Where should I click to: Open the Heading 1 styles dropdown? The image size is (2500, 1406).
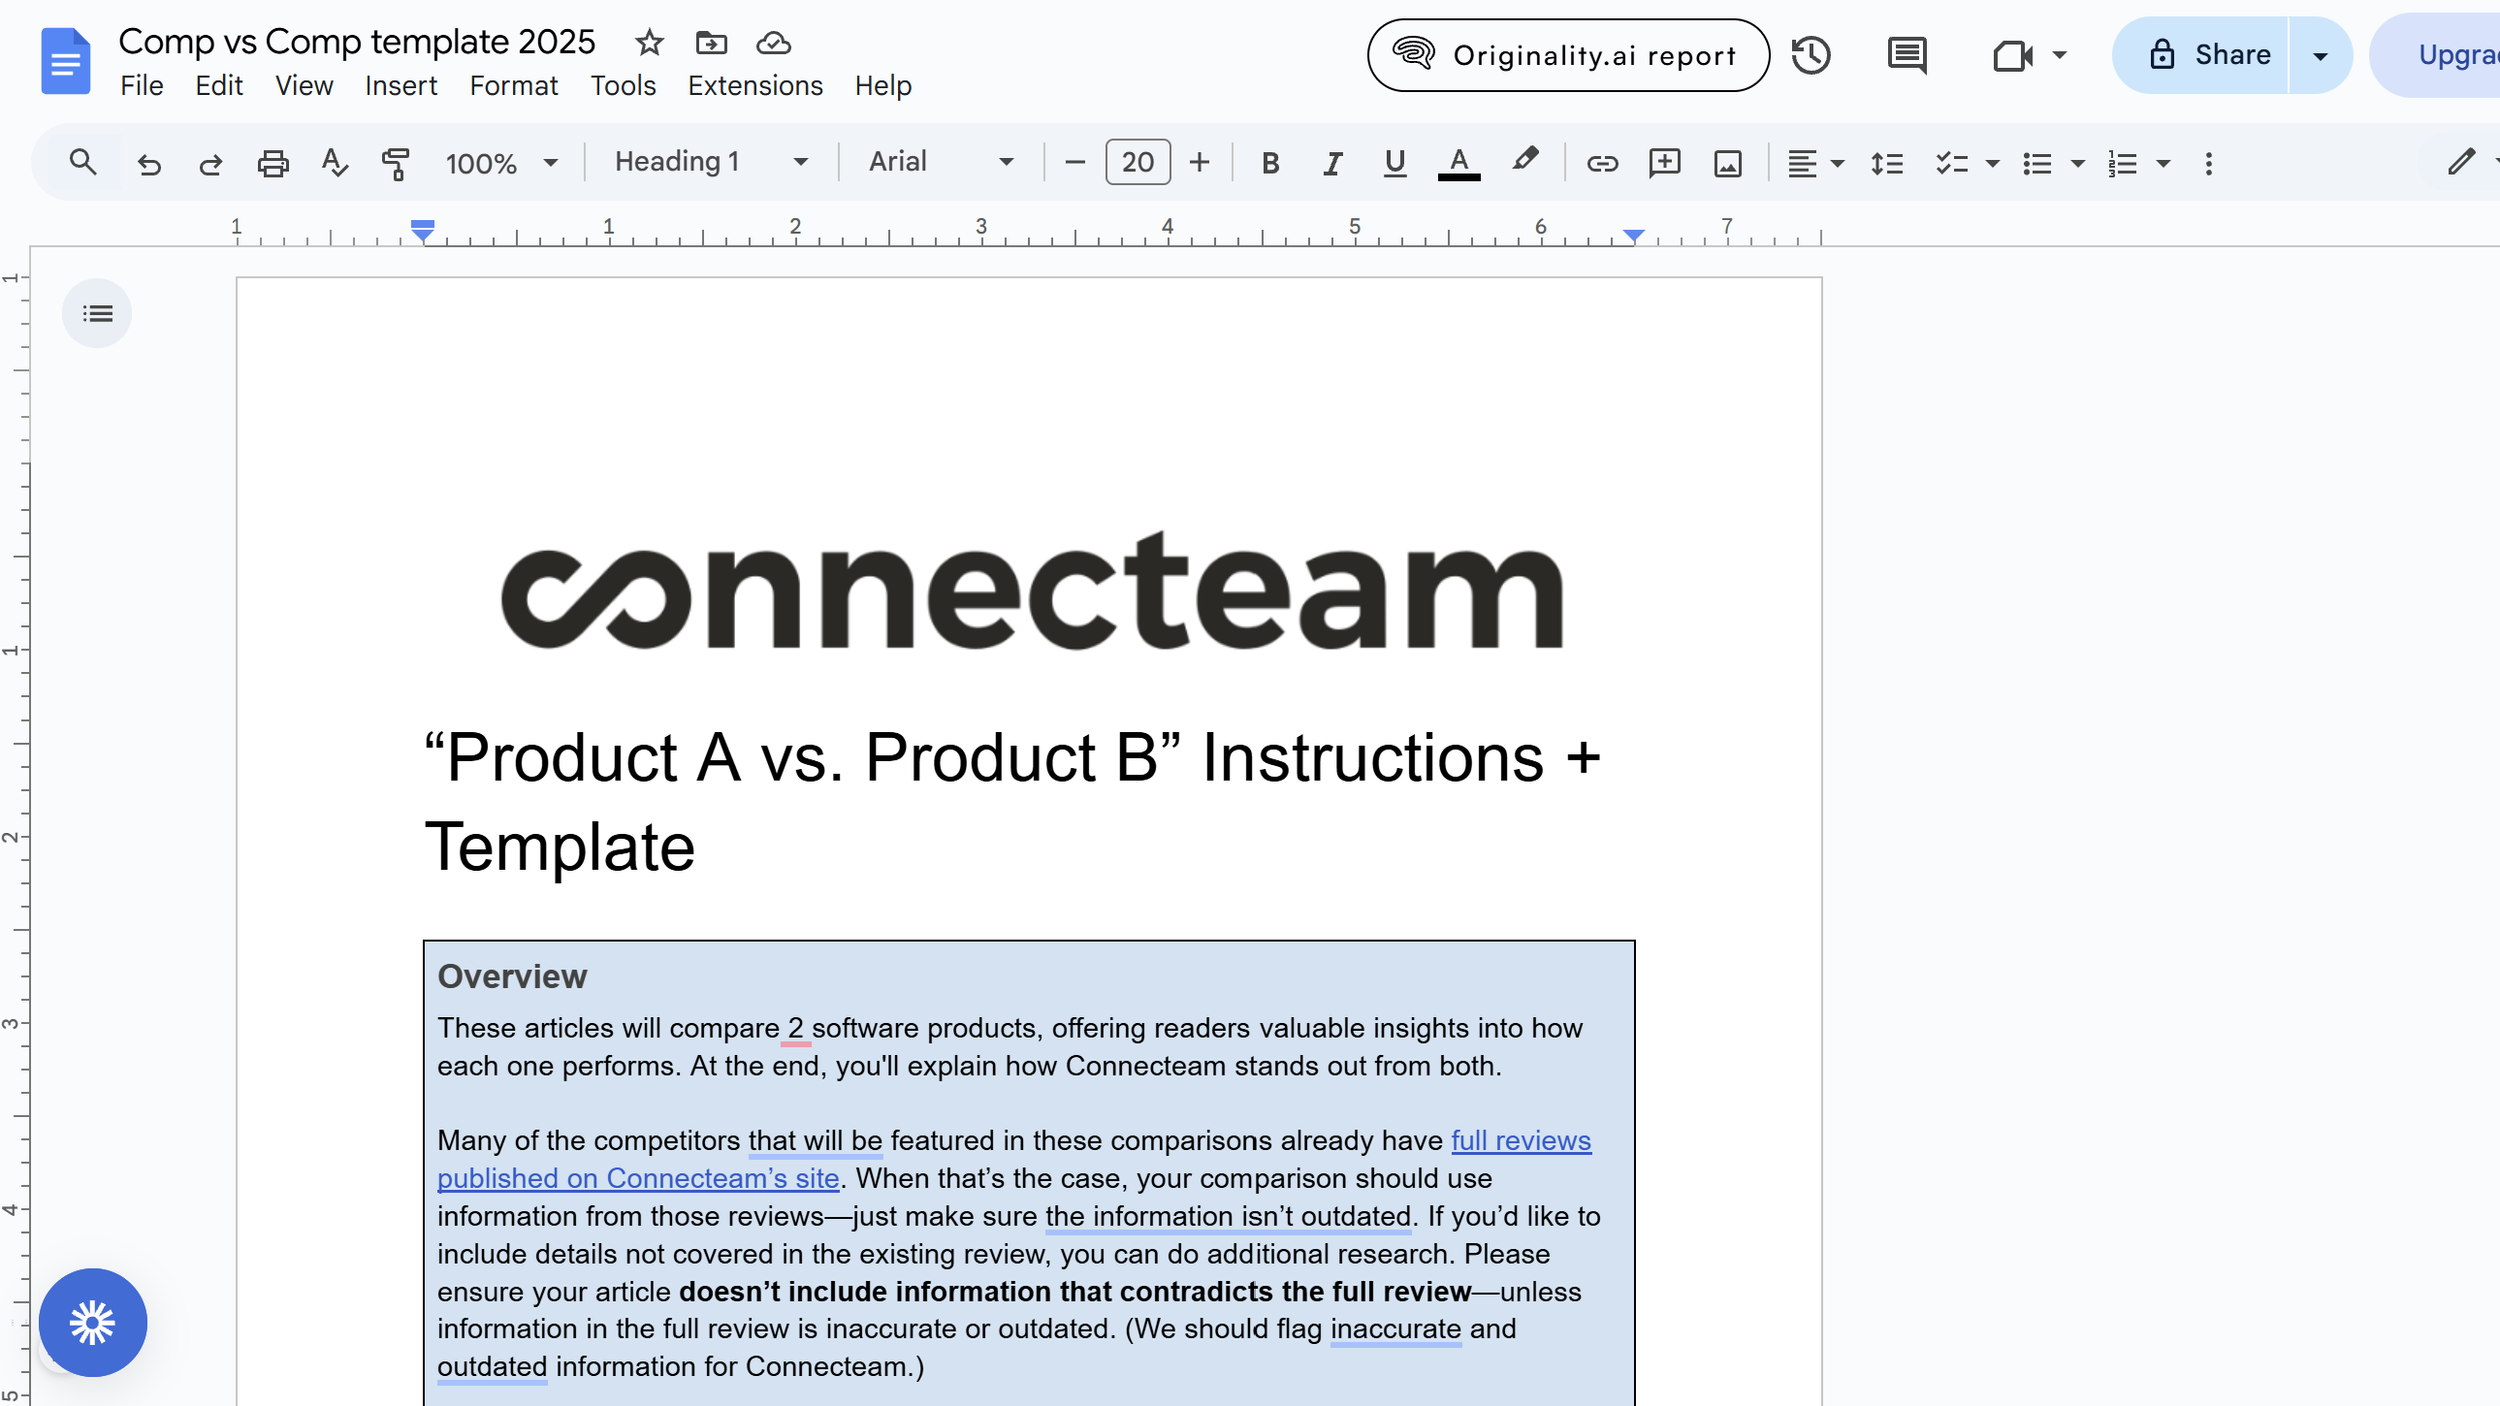click(710, 162)
